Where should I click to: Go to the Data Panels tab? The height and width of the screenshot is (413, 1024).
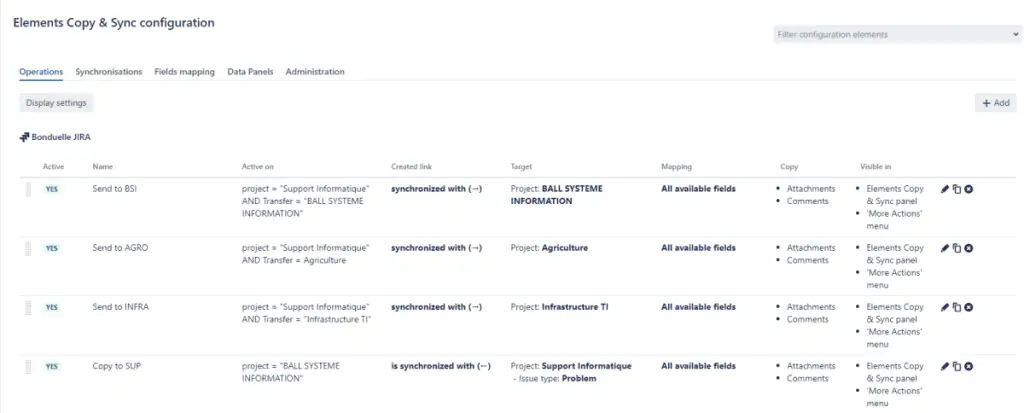tap(250, 72)
